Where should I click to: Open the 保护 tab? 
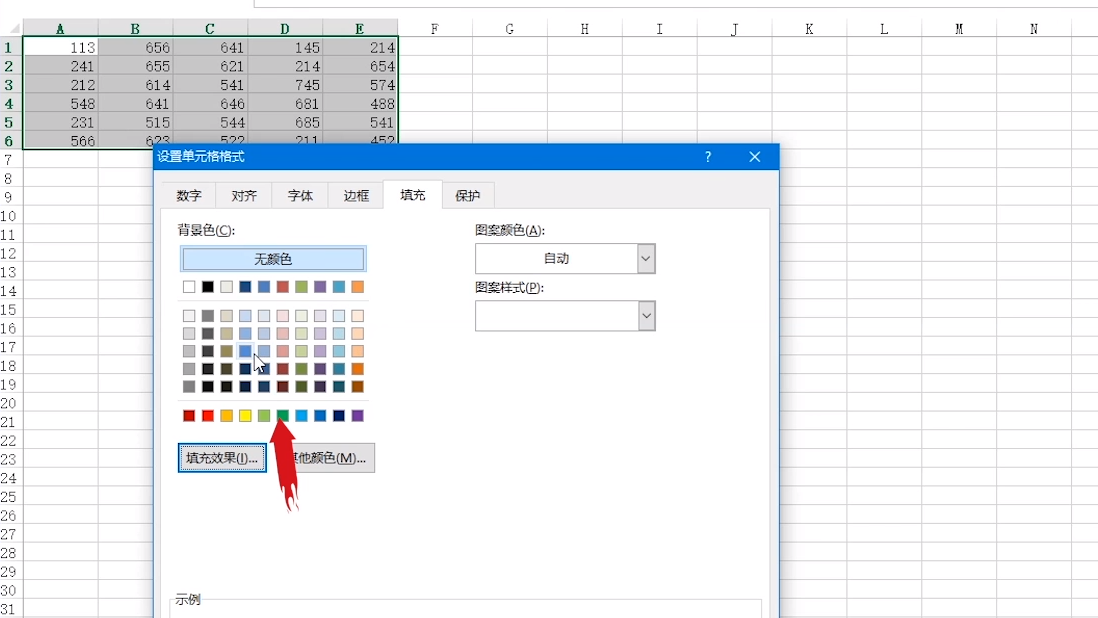pyautogui.click(x=467, y=196)
